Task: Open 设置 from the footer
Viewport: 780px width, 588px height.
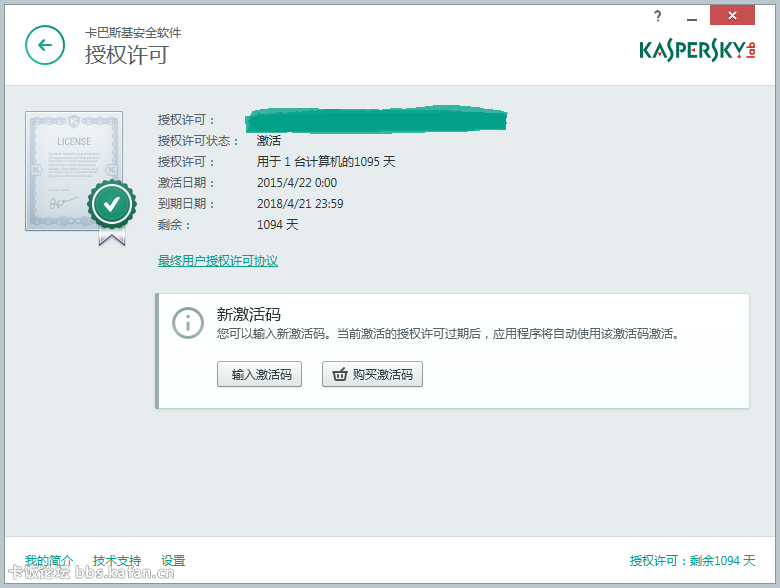Action: tap(173, 561)
